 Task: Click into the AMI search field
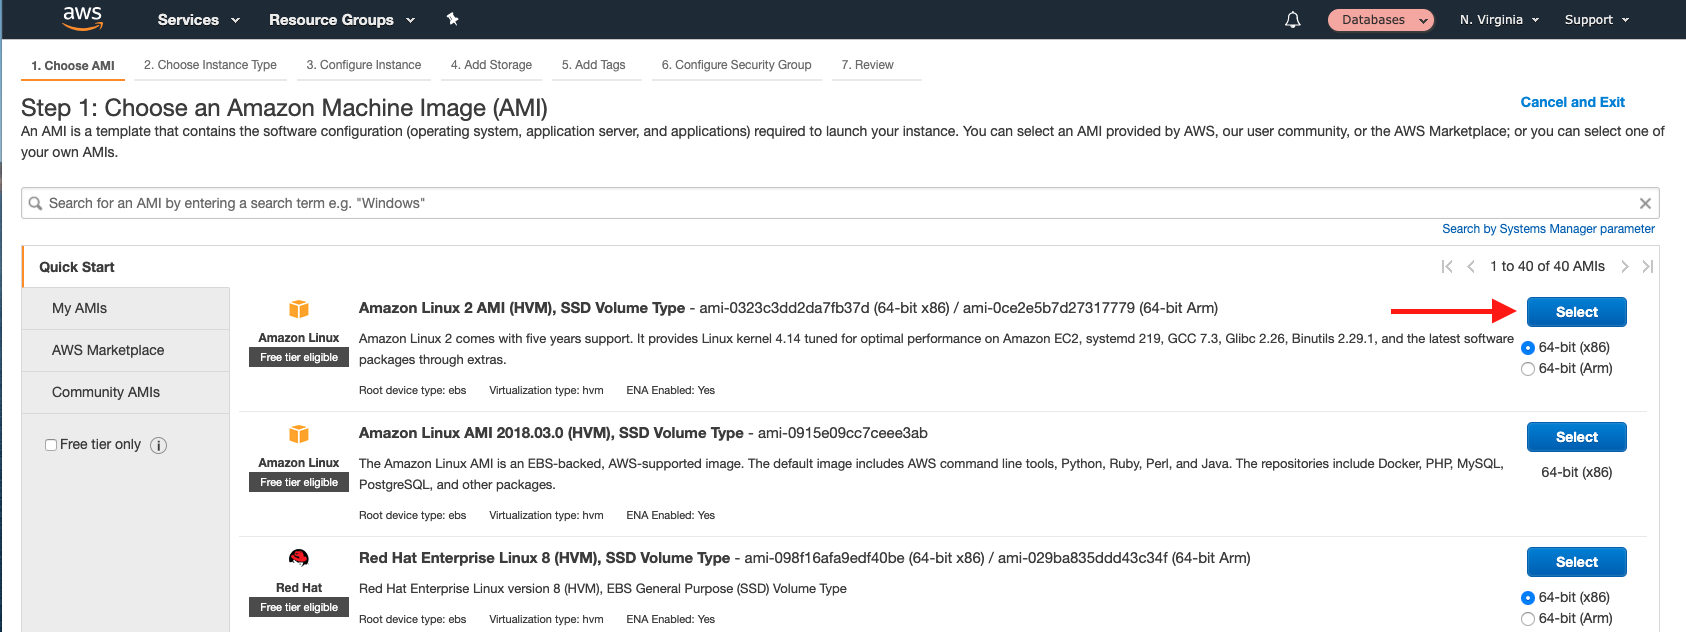coord(840,203)
